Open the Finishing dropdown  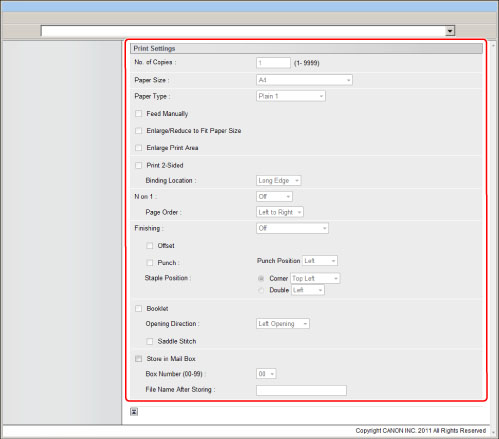[x=292, y=228]
